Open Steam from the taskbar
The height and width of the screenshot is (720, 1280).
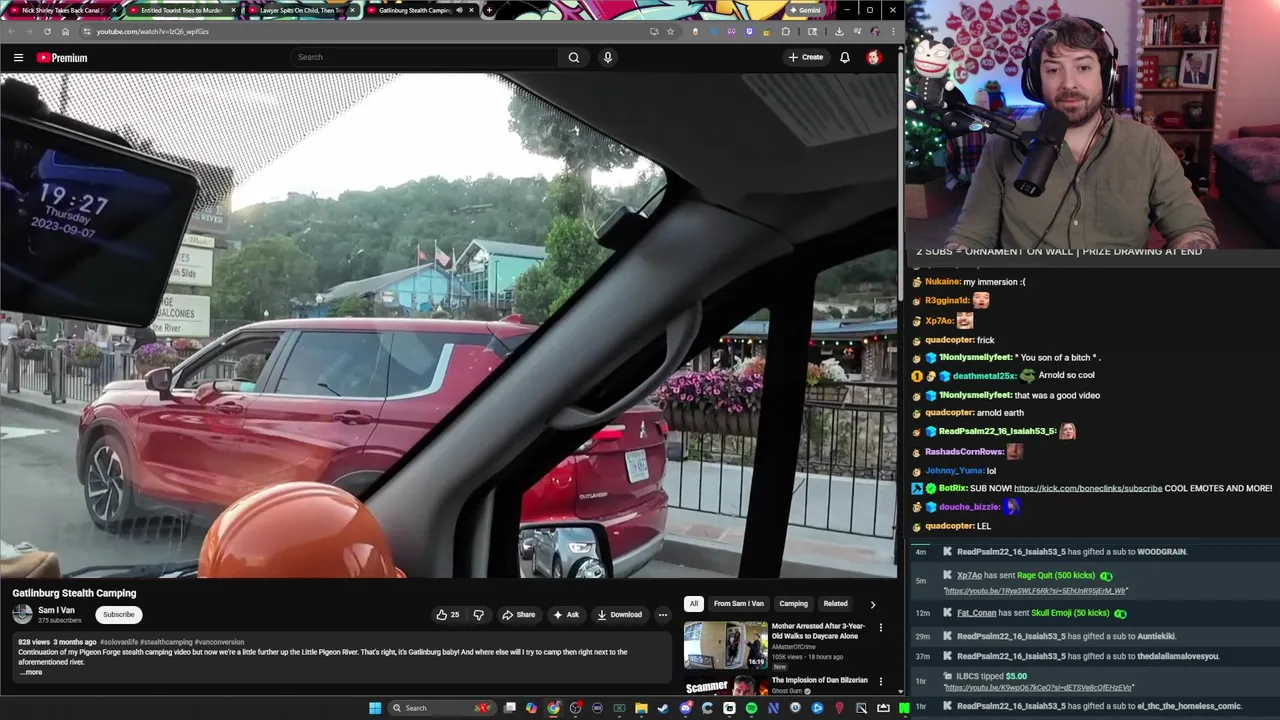[x=663, y=708]
